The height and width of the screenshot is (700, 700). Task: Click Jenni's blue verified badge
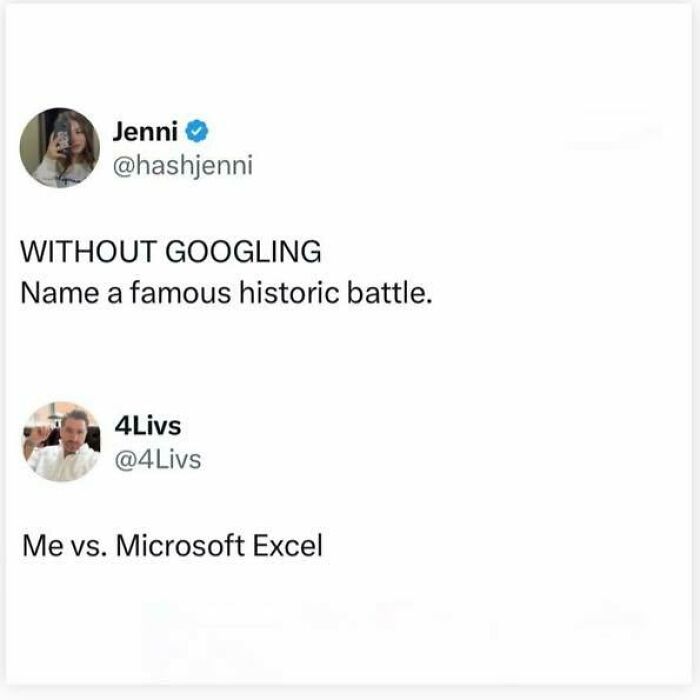tap(197, 132)
